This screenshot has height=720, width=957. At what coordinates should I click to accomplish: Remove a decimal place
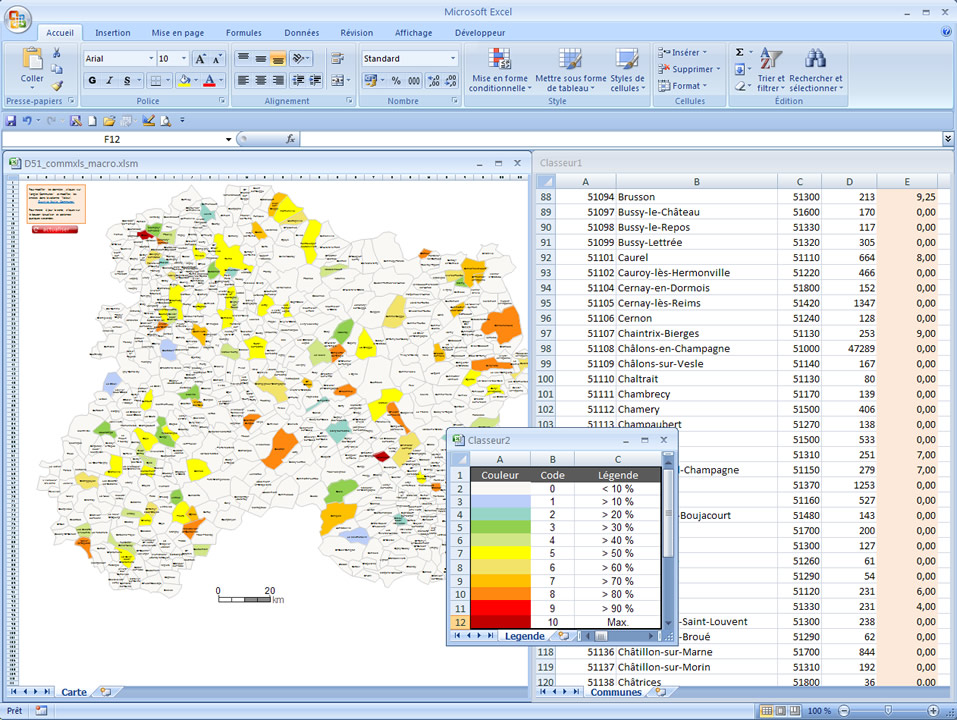450,81
